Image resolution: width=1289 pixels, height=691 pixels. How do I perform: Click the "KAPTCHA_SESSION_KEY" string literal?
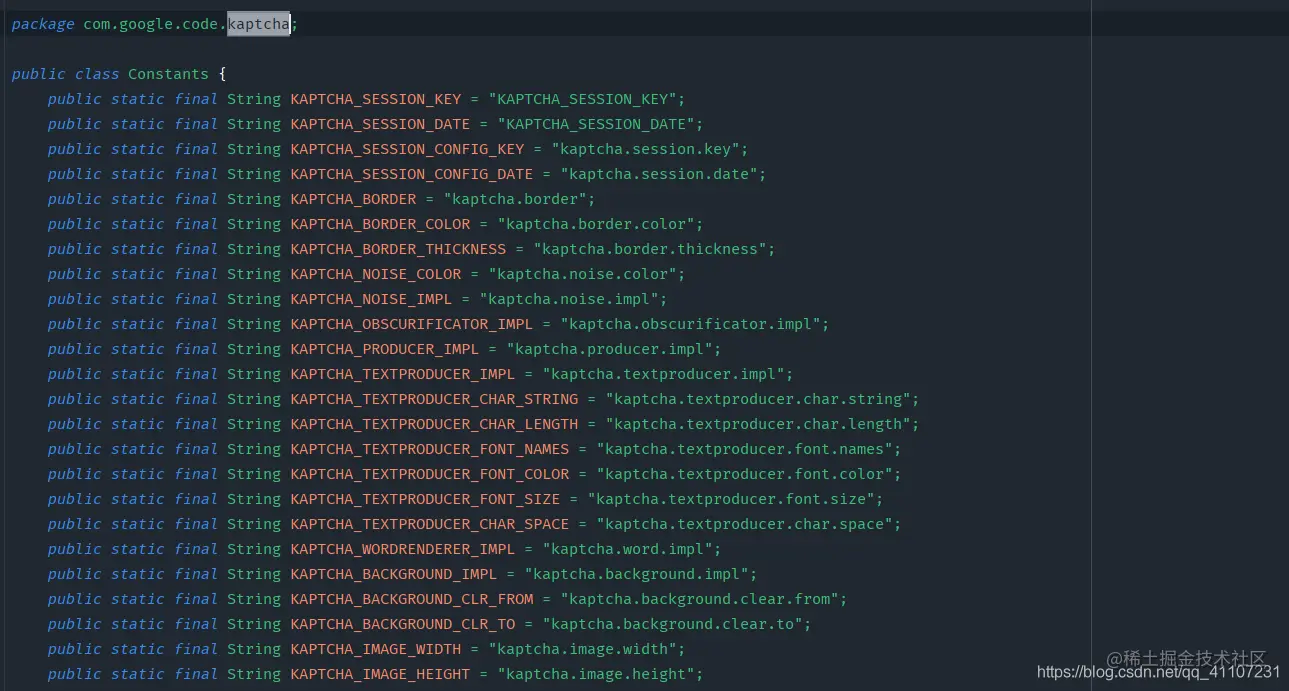[x=583, y=99]
